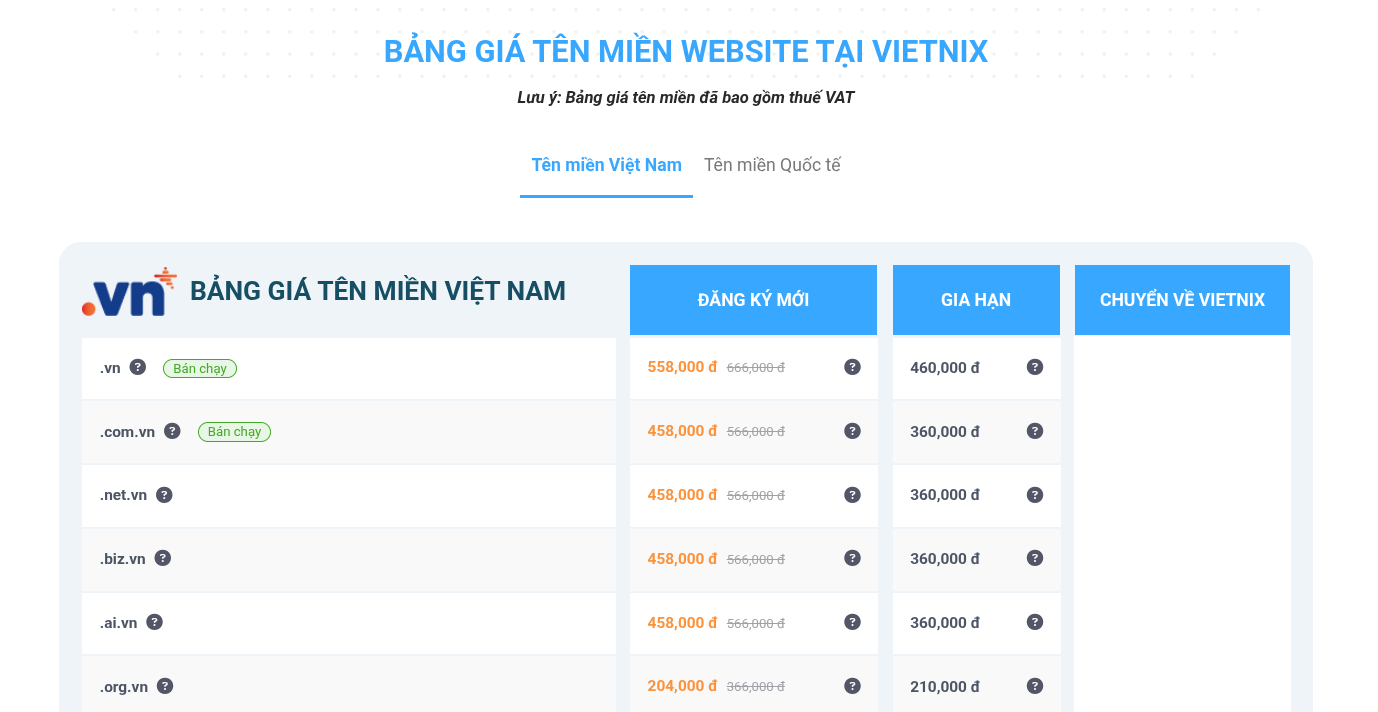Click the crossed-out 366,000 đ price
The height and width of the screenshot is (712, 1378).
(x=755, y=687)
